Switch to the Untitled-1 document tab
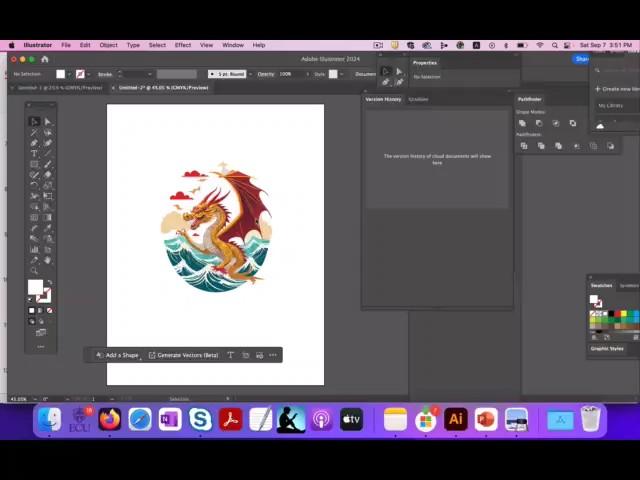The image size is (640, 480). click(x=60, y=88)
